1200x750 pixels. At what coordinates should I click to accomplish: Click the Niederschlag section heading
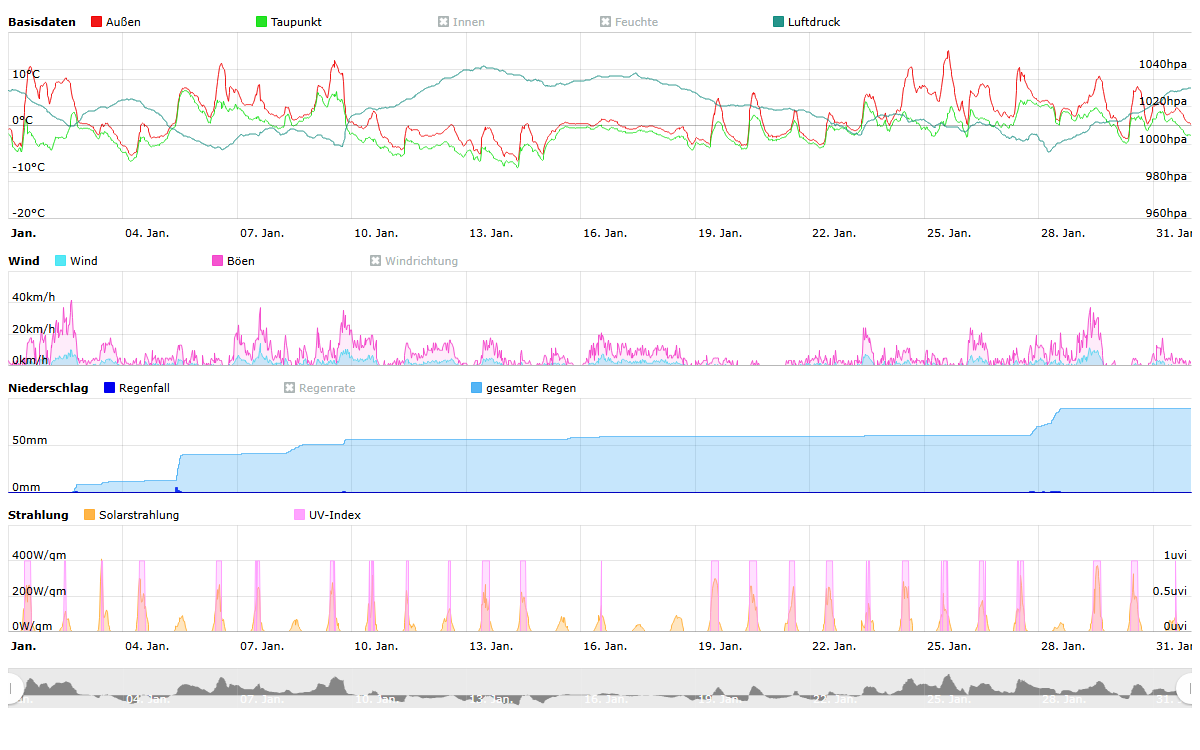[48, 388]
